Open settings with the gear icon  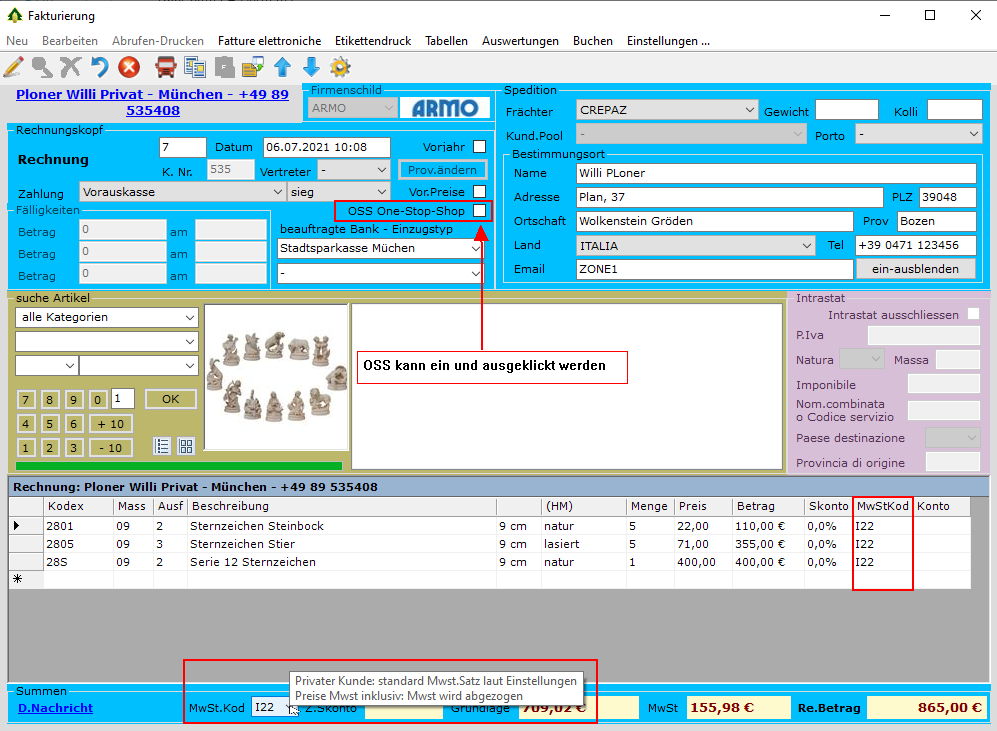coord(340,67)
